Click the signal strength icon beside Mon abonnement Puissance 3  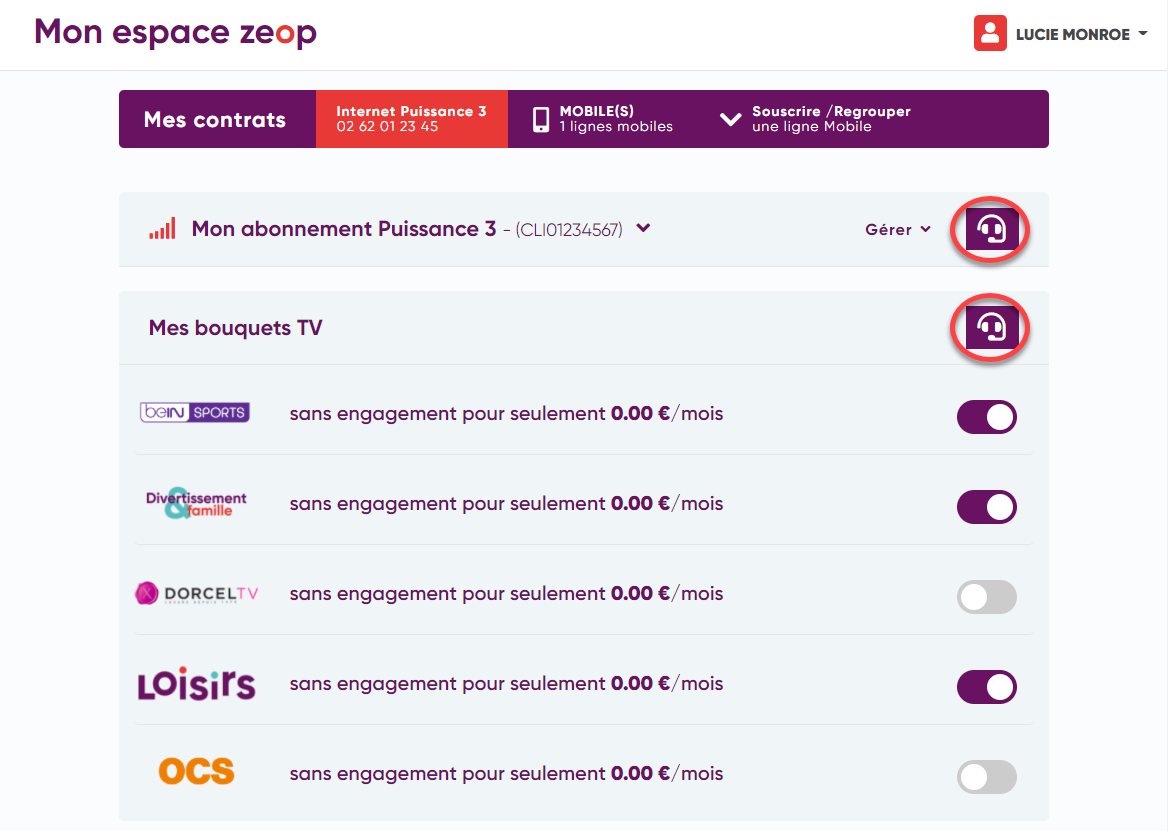click(162, 228)
